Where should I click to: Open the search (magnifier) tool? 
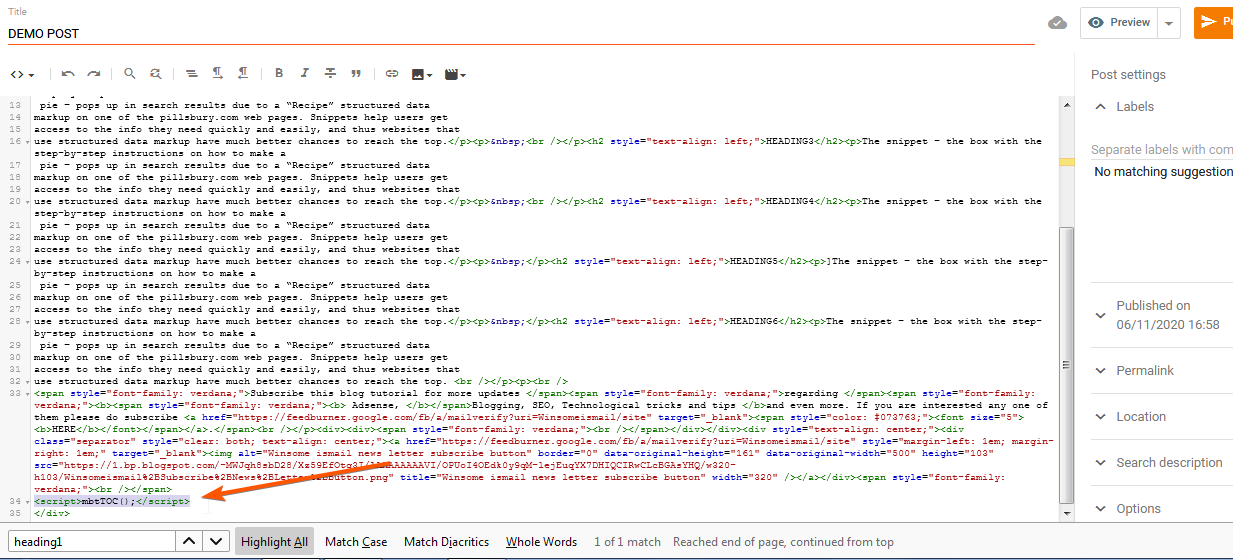pos(130,74)
